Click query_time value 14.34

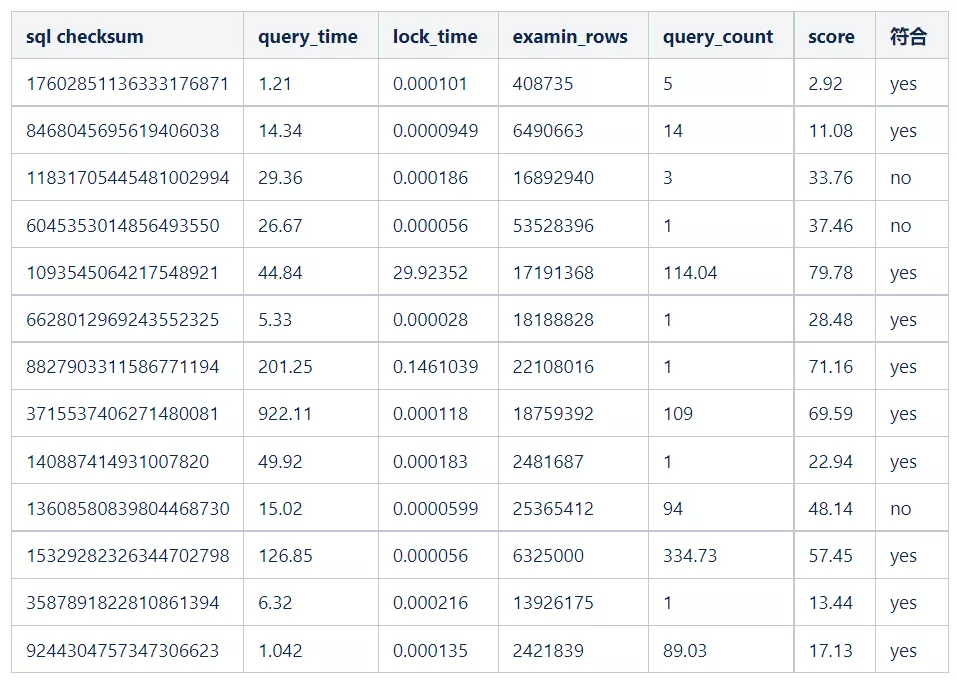tap(280, 131)
